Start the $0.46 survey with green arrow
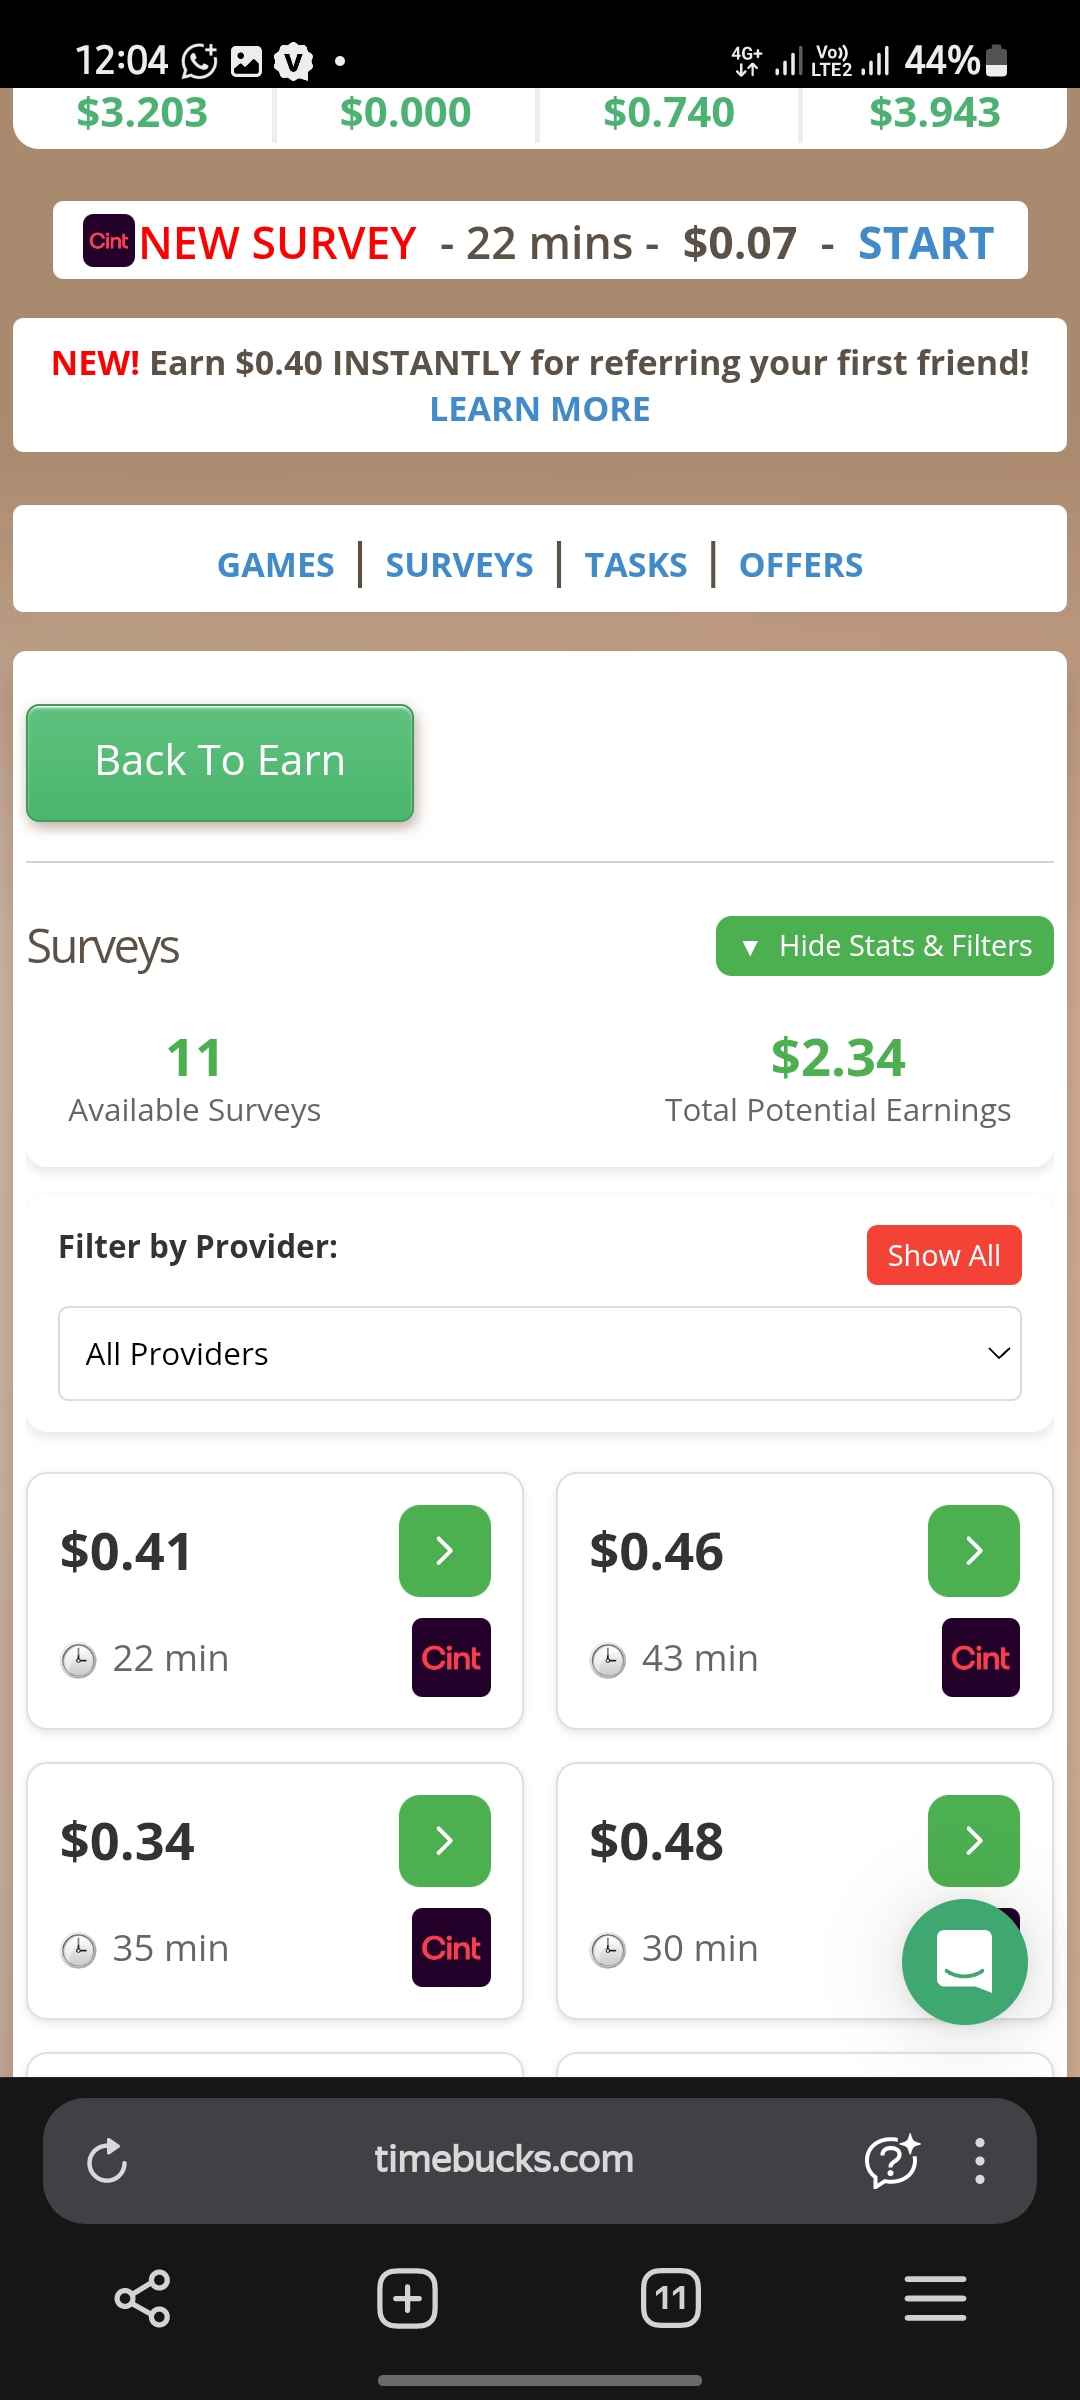The image size is (1080, 2400). [x=974, y=1551]
